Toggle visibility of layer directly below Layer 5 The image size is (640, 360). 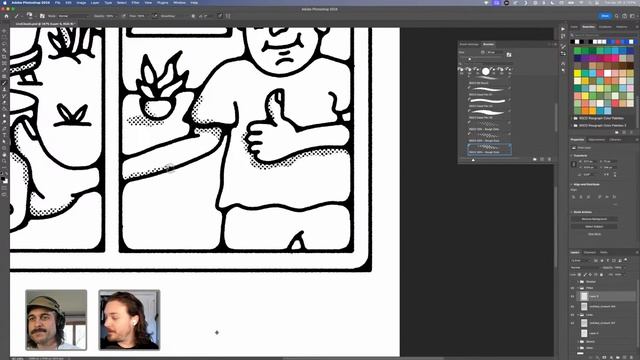(x=572, y=306)
